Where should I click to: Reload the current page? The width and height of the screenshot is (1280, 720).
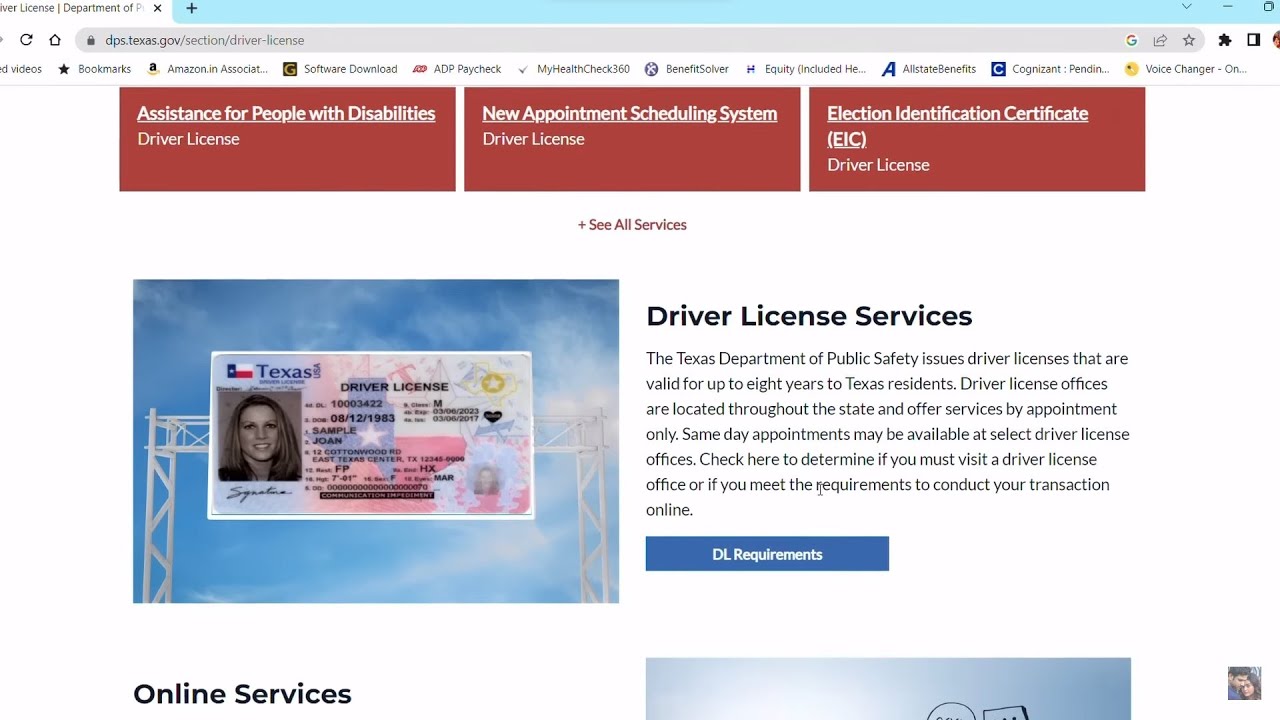tap(26, 40)
